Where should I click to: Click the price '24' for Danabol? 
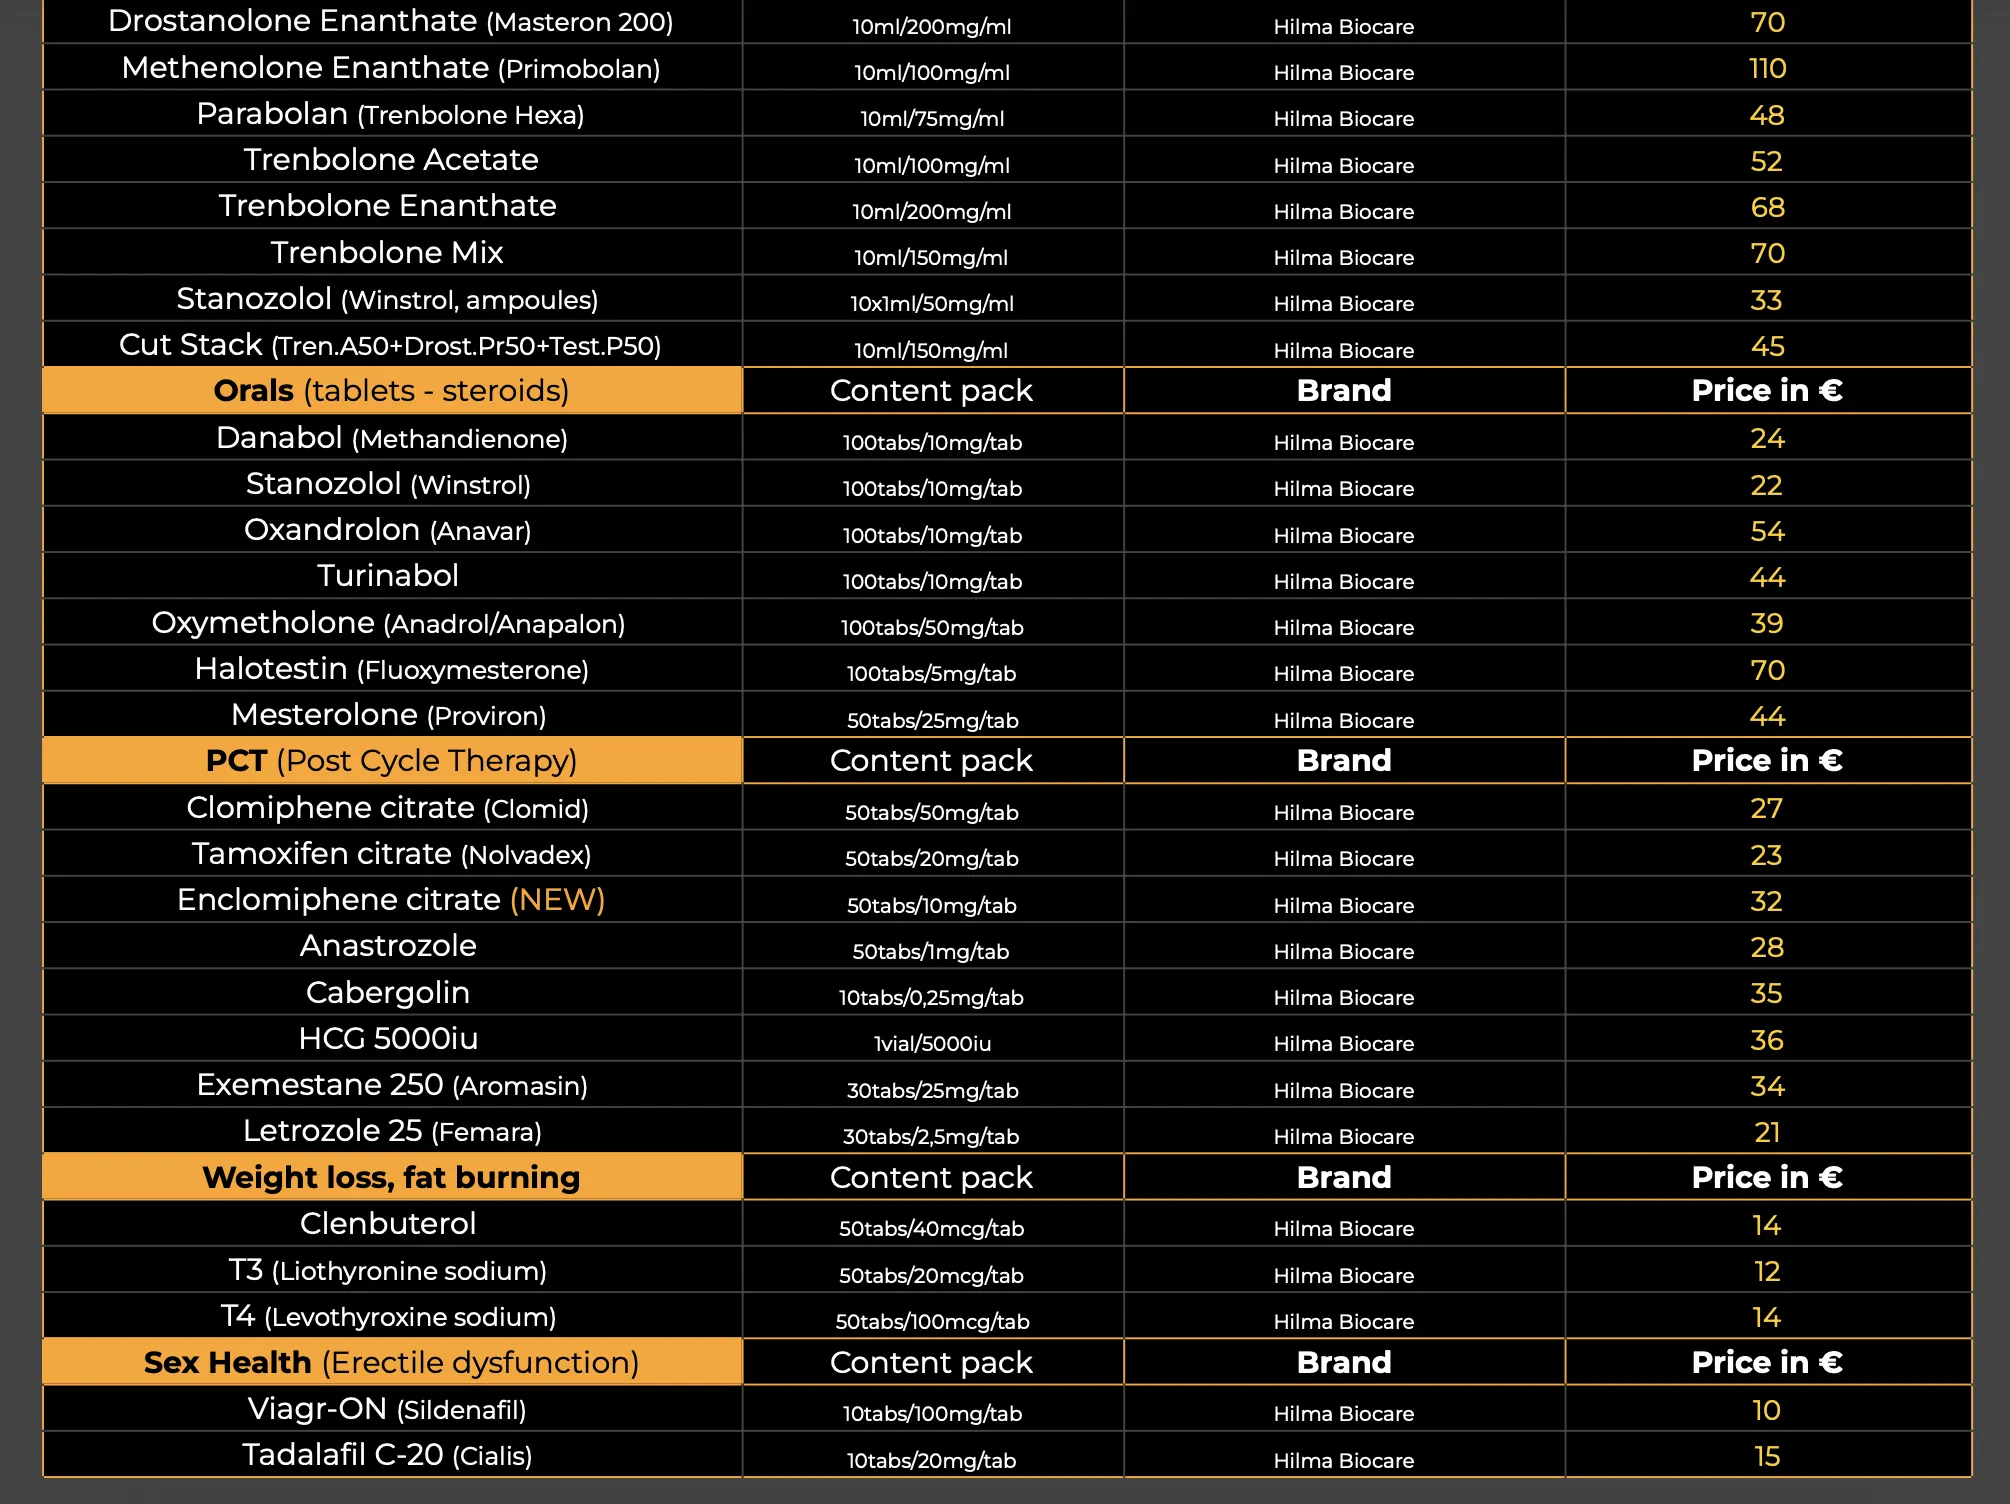coord(1767,439)
